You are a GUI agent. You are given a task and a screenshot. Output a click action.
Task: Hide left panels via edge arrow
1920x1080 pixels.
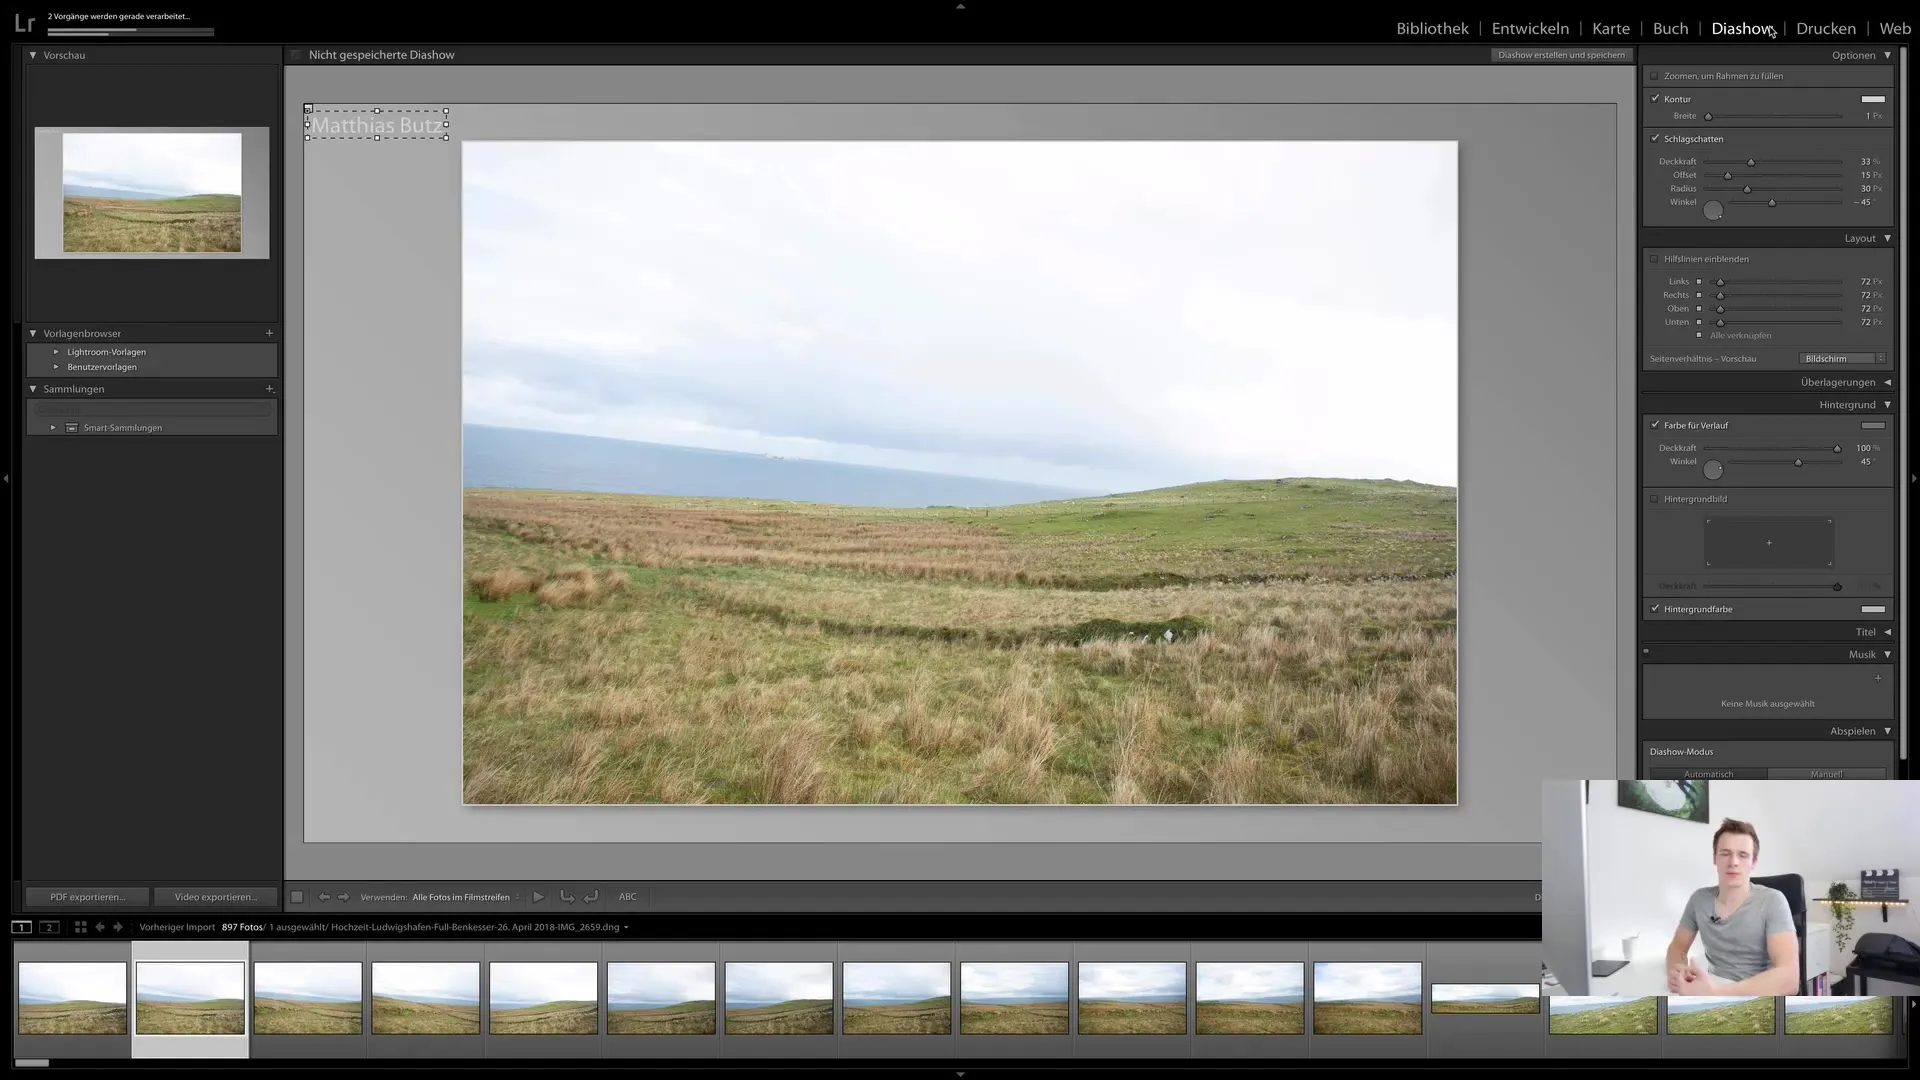6,478
